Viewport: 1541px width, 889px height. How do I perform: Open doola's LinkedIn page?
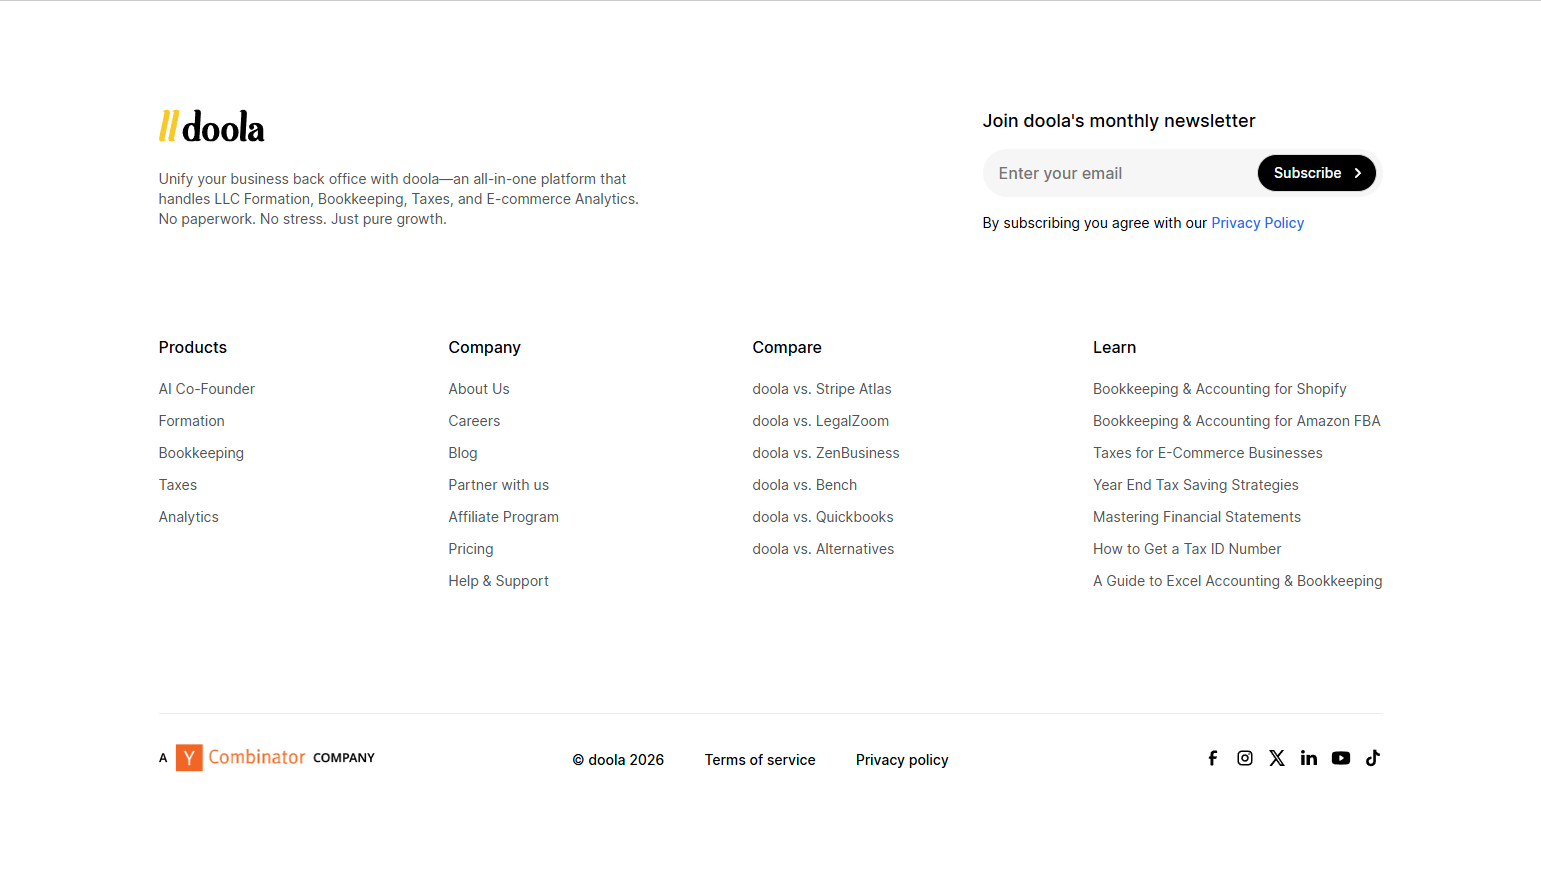point(1308,758)
